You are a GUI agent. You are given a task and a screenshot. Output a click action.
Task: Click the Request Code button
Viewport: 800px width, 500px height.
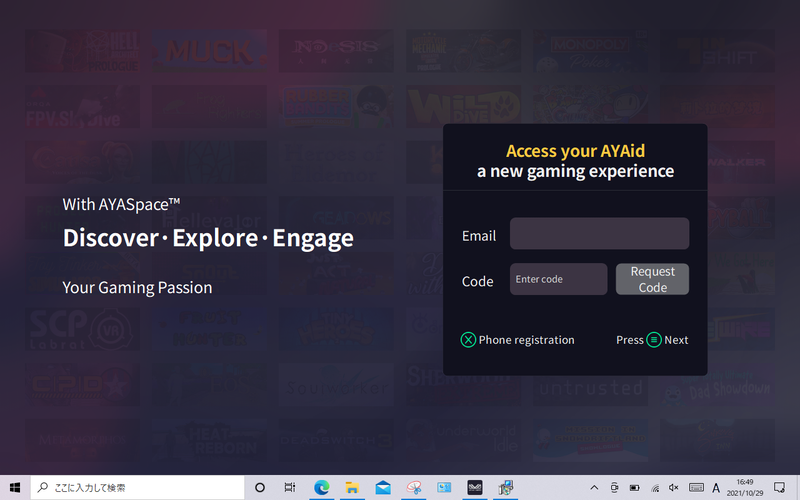653,279
